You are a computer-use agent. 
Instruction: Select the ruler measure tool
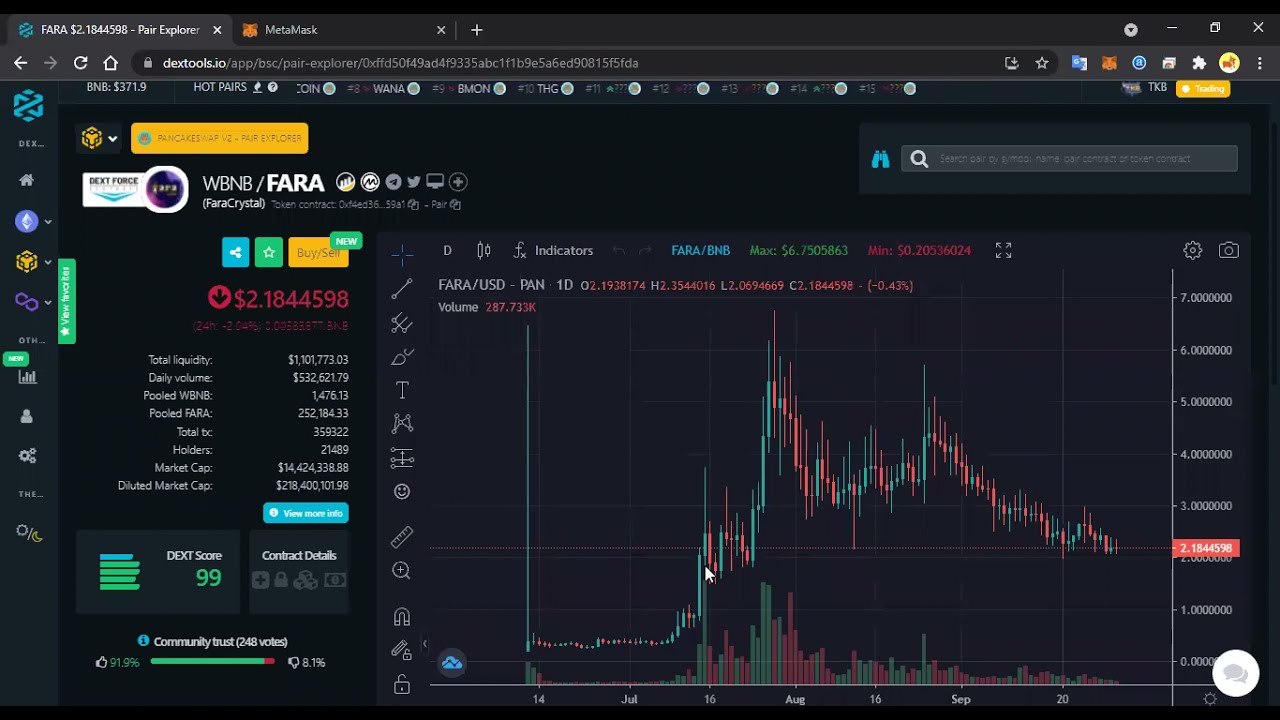(x=402, y=537)
